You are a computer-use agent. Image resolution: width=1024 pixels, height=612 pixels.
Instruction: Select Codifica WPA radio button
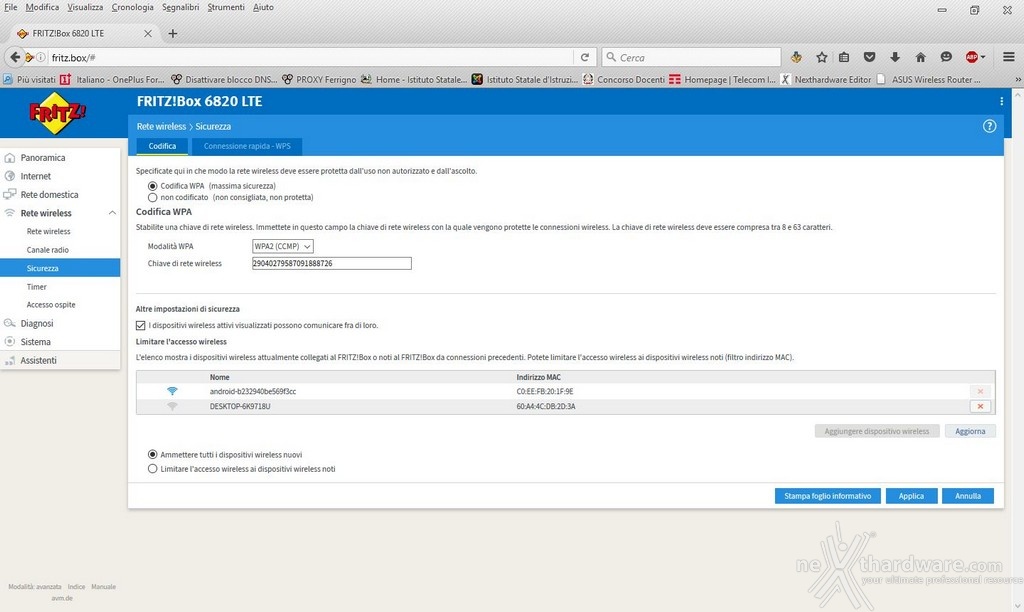click(x=153, y=186)
